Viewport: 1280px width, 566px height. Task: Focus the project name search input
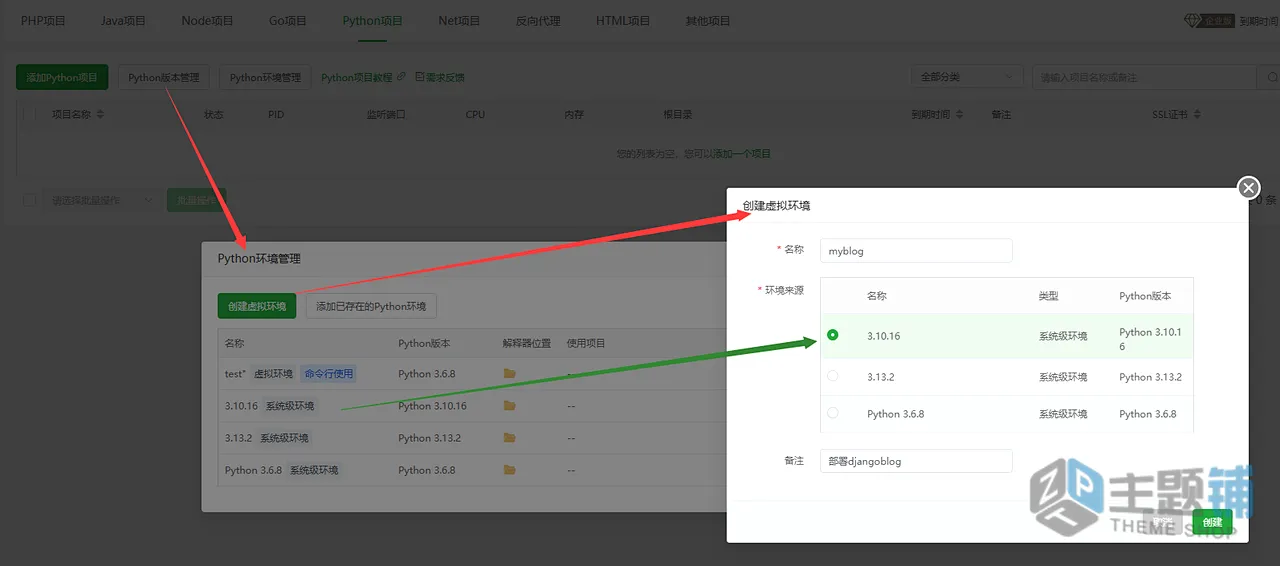point(1145,77)
